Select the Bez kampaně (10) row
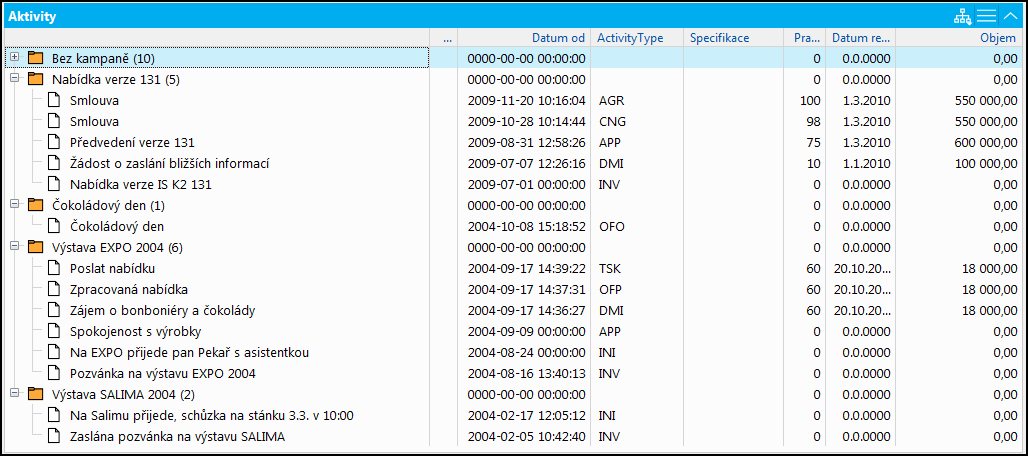The width and height of the screenshot is (1028, 456). [513, 58]
